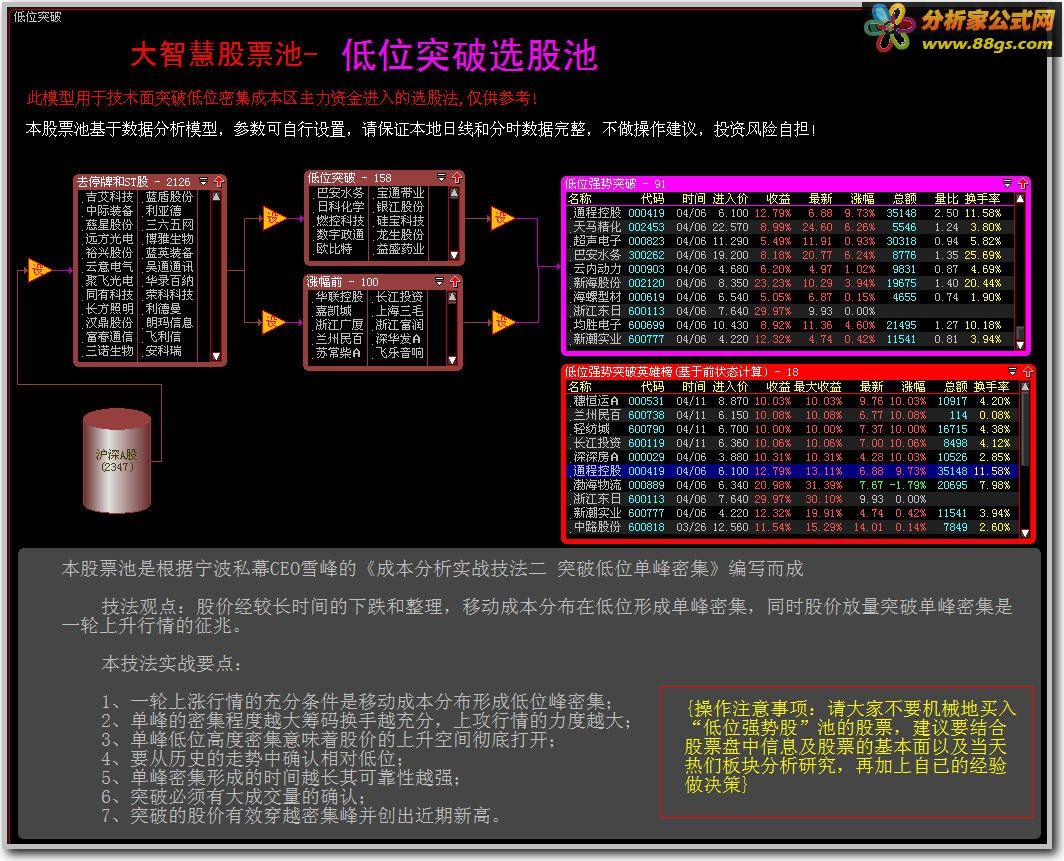Click 进入价 column header in 英雄榜 table

pos(730,387)
